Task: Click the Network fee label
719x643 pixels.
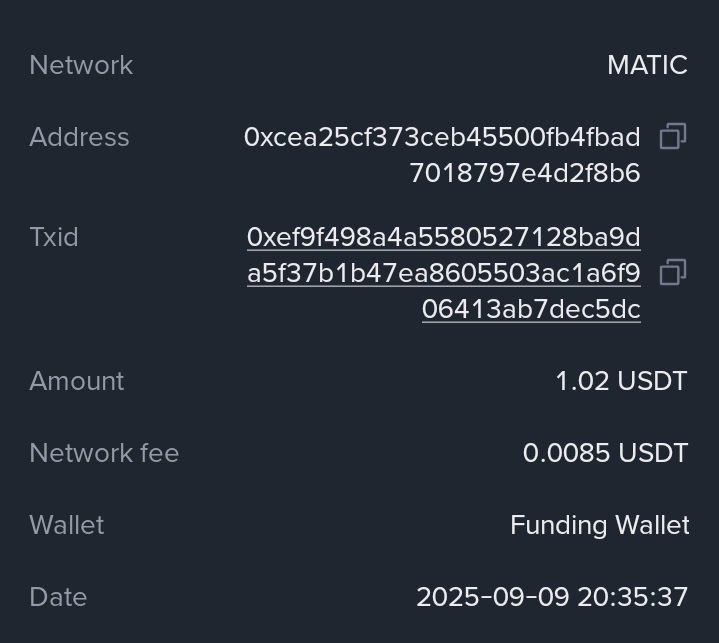Action: [x=104, y=453]
